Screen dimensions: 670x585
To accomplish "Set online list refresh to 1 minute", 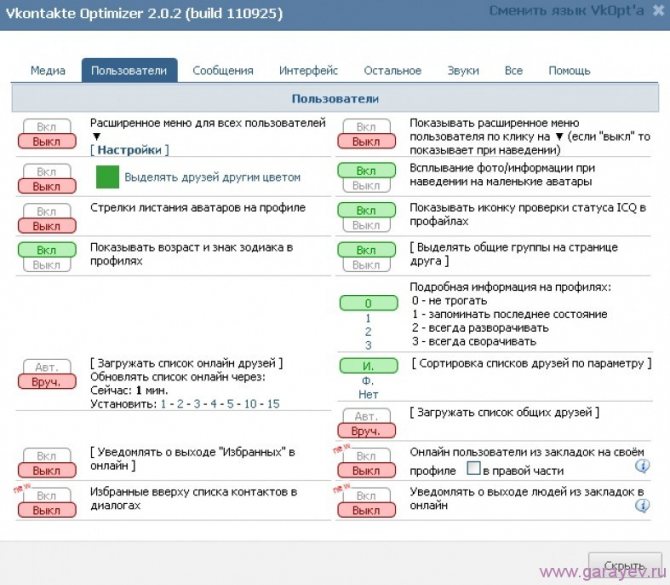I will click(163, 404).
